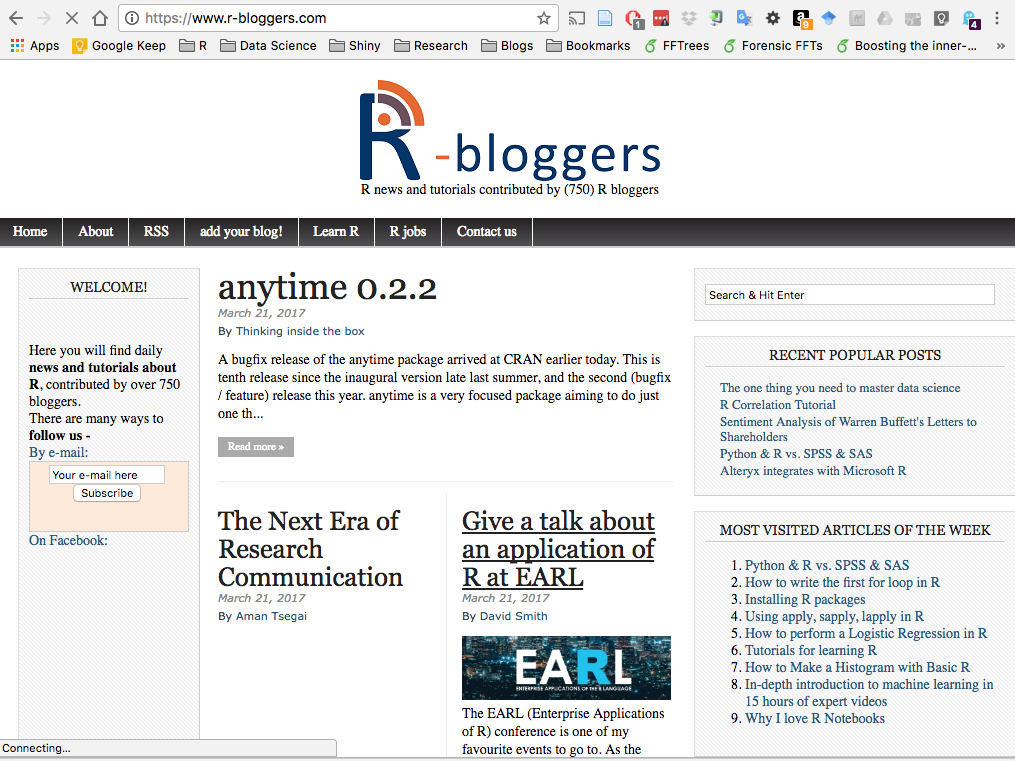Viewport: 1015px width, 761px height.
Task: Select 'add your blog!' in navigation
Action: pyautogui.click(x=241, y=232)
